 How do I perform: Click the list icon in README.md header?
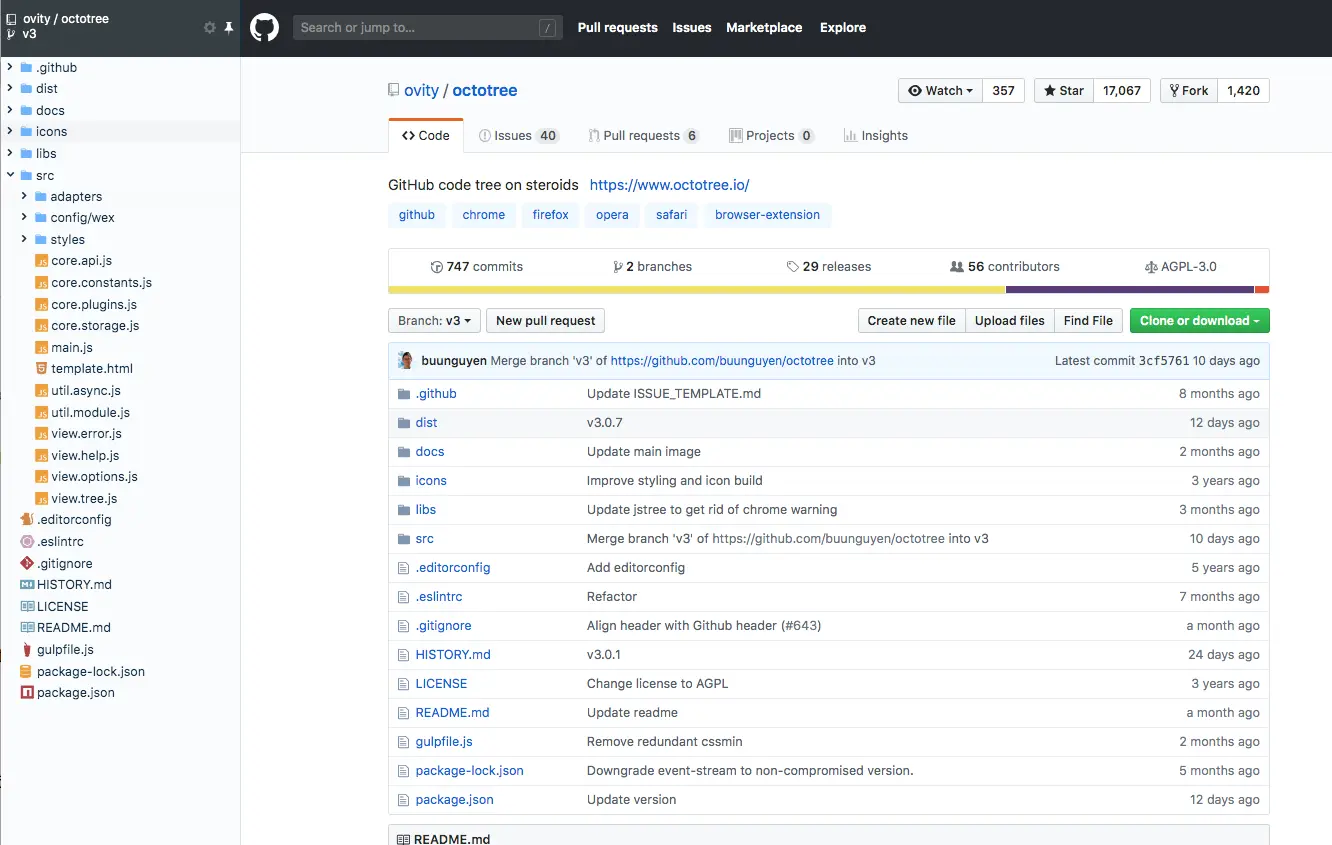(x=403, y=839)
